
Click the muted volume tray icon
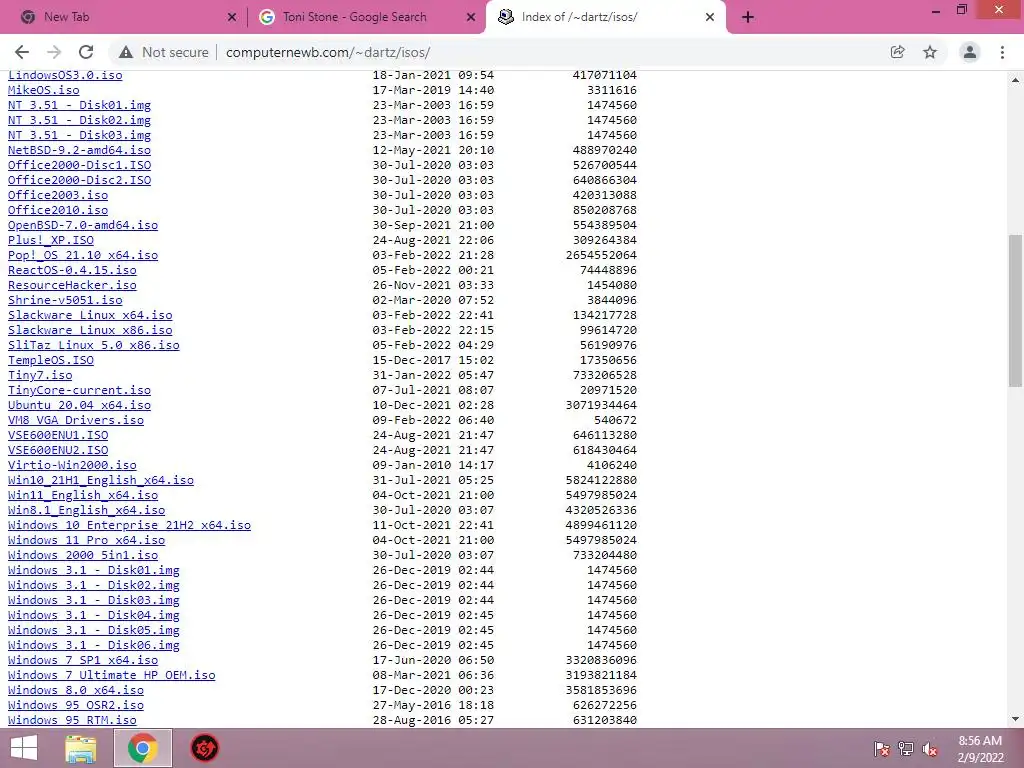point(930,749)
